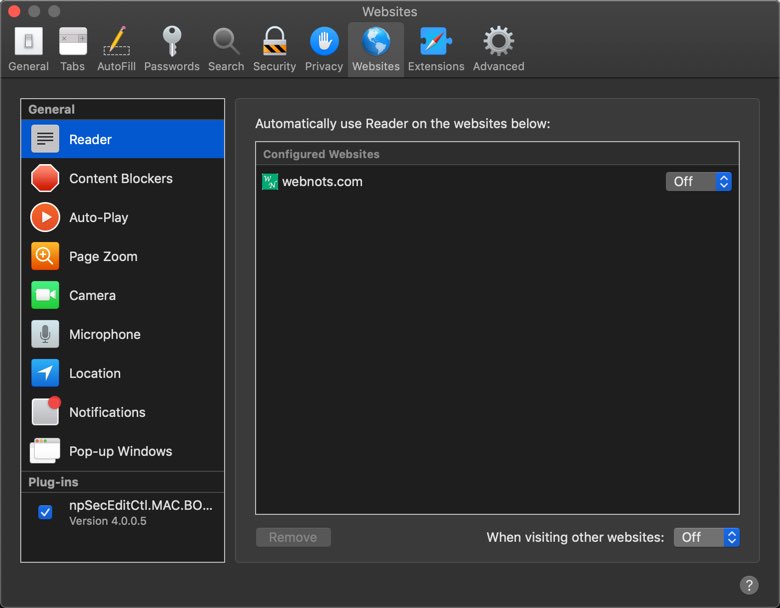Toggle the npSecEditCtl plug-in checkbox
The height and width of the screenshot is (608, 780).
[x=45, y=512]
